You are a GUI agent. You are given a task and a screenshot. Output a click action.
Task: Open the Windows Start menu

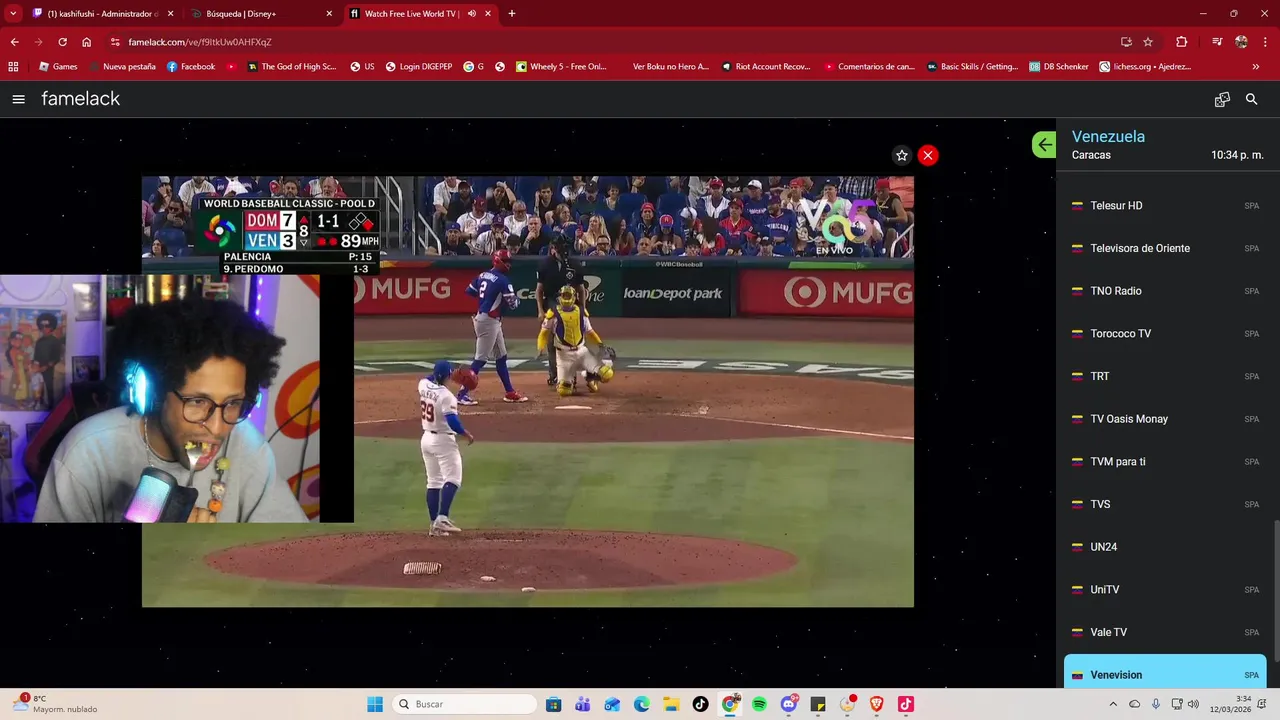click(x=375, y=704)
